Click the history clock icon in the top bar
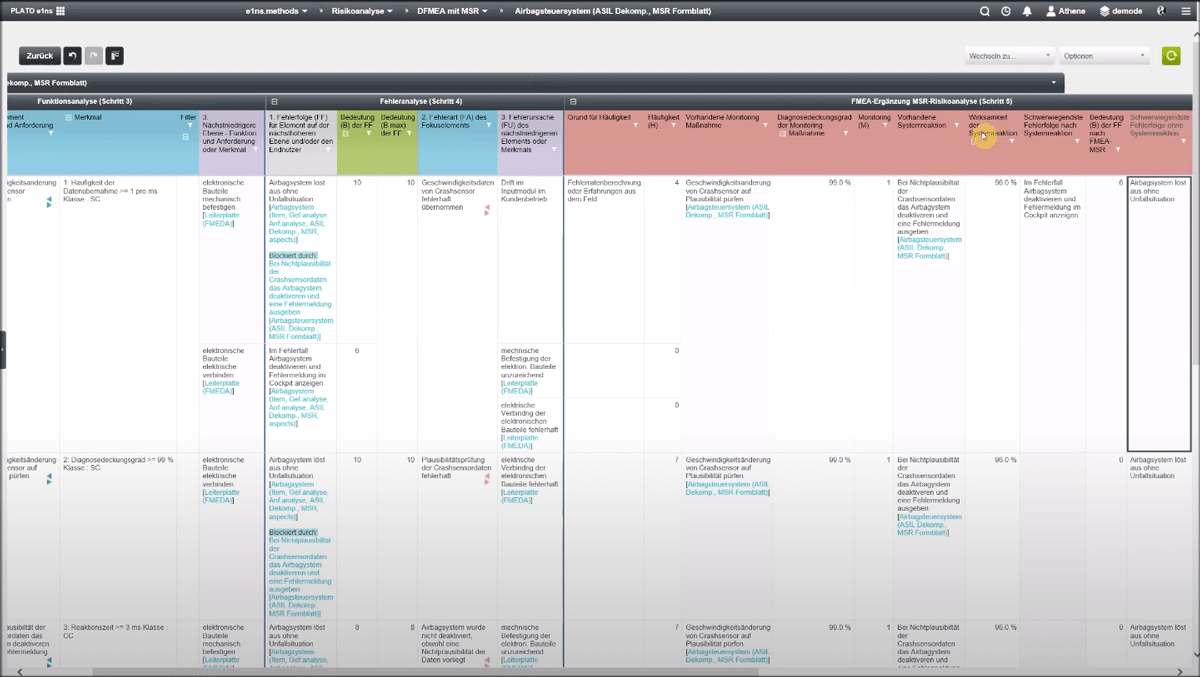 pos(1006,11)
